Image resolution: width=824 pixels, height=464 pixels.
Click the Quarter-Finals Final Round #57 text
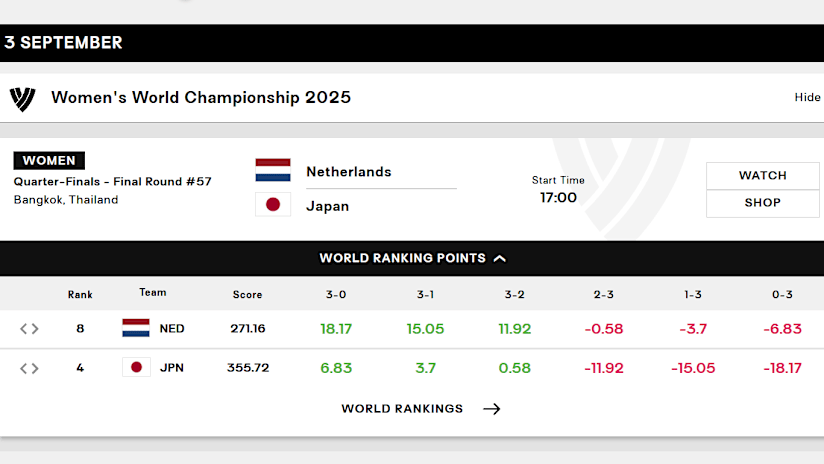click(113, 182)
